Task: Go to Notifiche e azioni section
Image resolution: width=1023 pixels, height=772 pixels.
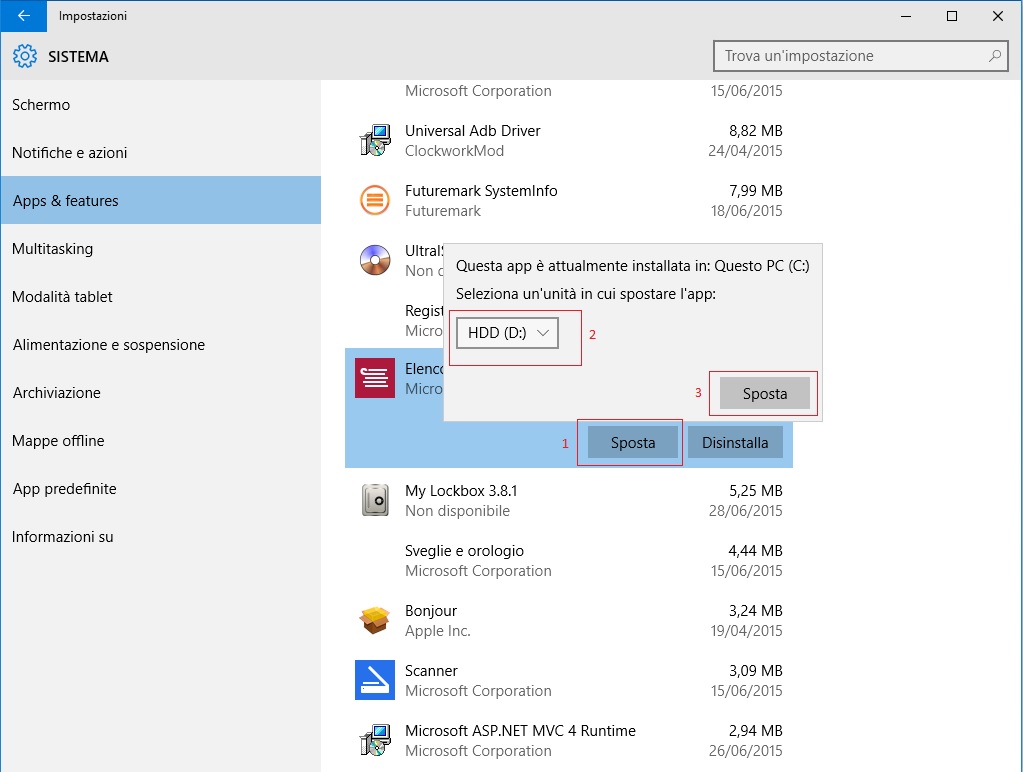Action: click(70, 153)
